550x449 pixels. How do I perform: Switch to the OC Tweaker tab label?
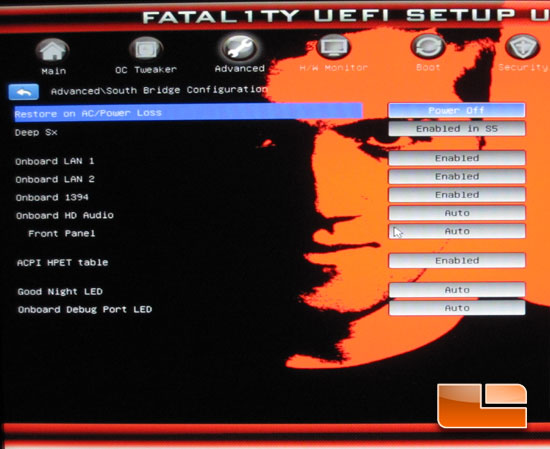(x=146, y=70)
